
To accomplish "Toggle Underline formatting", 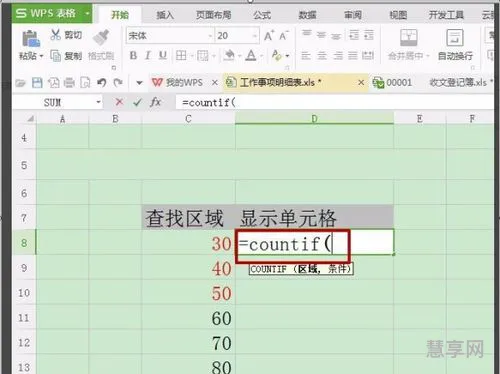I will (163, 55).
